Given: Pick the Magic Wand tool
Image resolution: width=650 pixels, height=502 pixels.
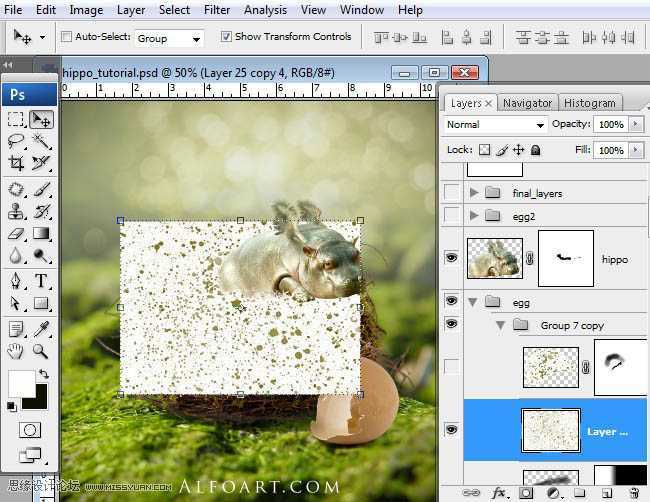Looking at the screenshot, I should click(x=41, y=141).
